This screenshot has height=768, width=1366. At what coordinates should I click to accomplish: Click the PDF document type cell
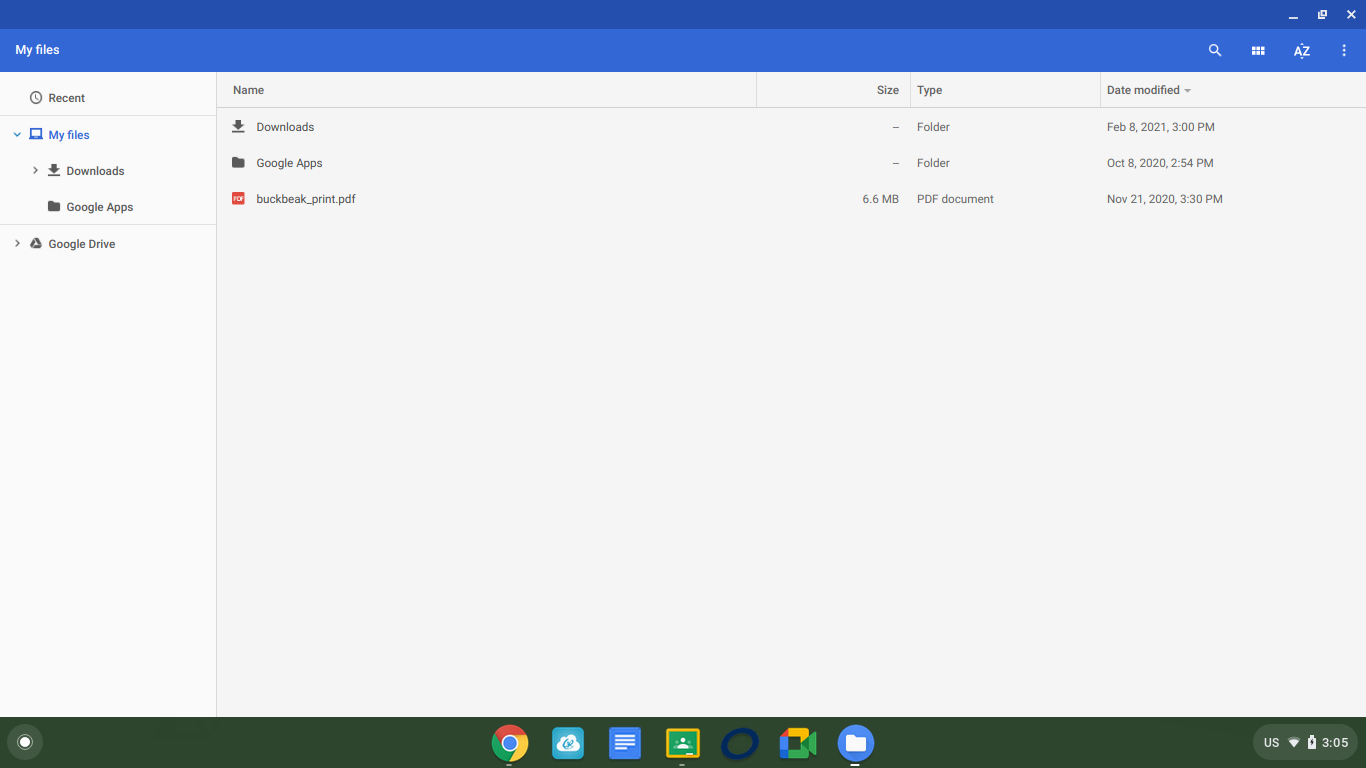(x=955, y=199)
